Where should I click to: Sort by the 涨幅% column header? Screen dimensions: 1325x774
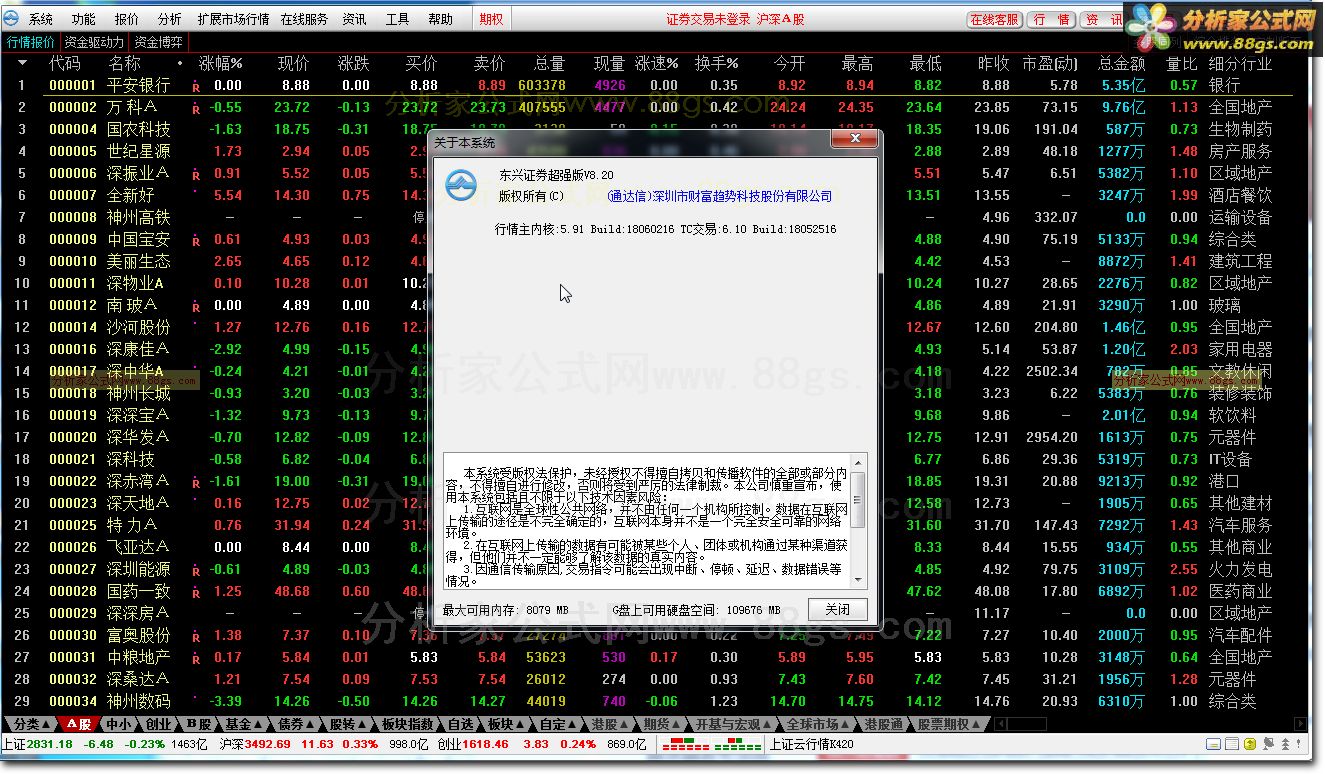(x=220, y=63)
